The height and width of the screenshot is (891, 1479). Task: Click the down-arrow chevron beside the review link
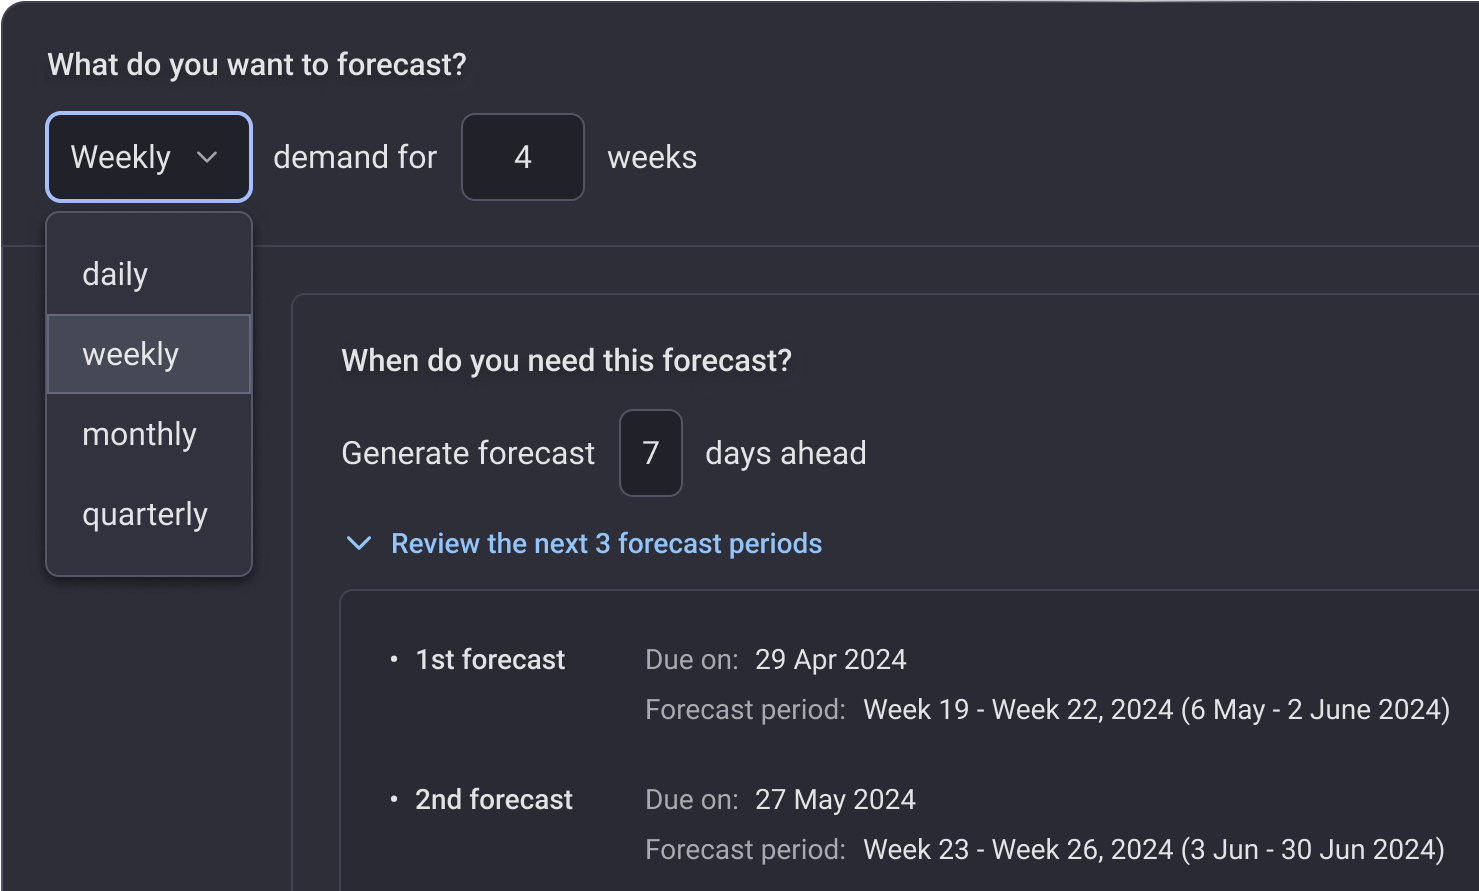[359, 543]
